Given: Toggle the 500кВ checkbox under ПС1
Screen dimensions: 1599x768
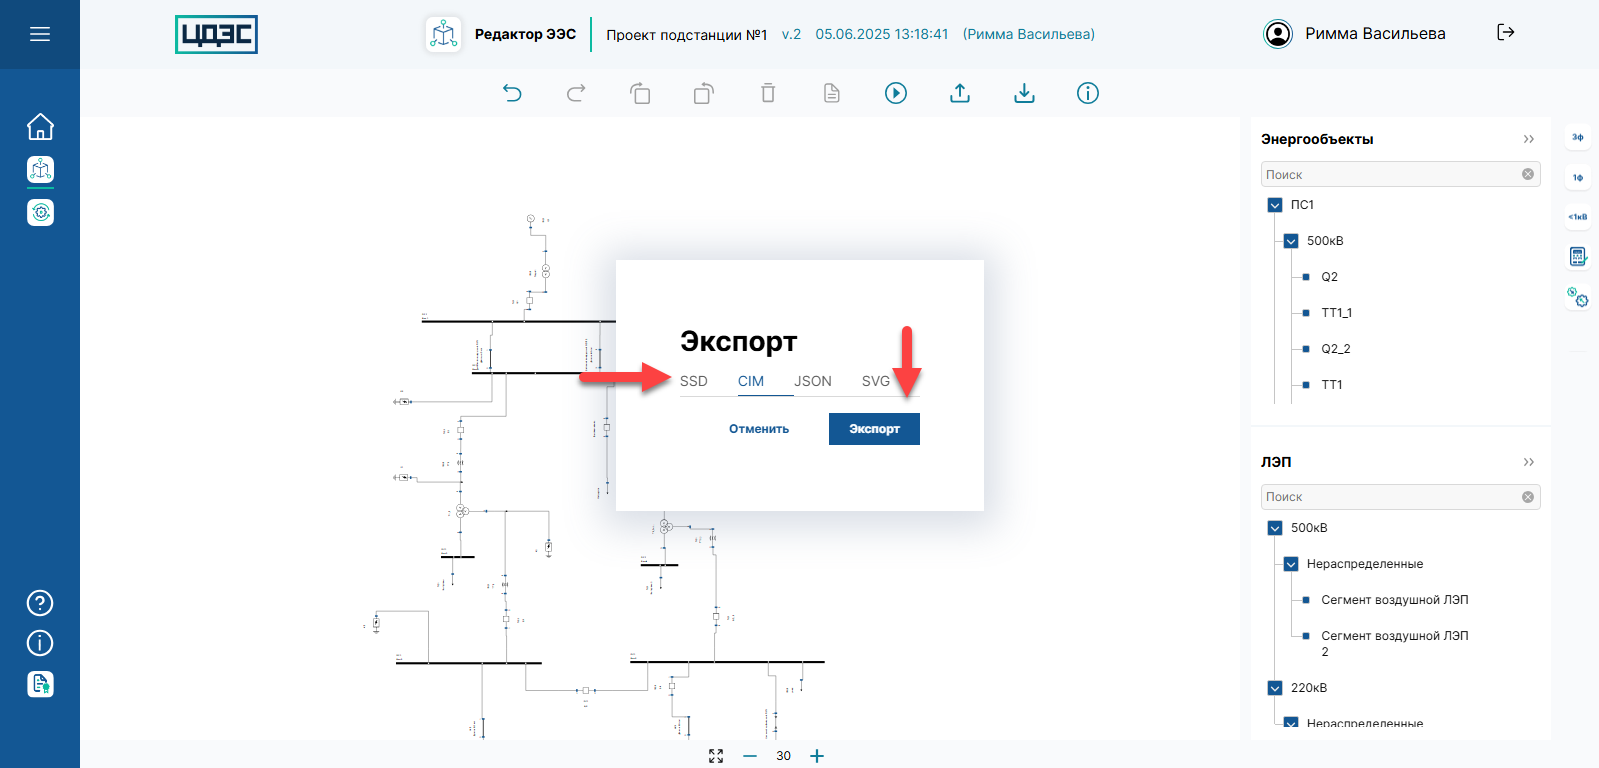Looking at the screenshot, I should tap(1291, 241).
